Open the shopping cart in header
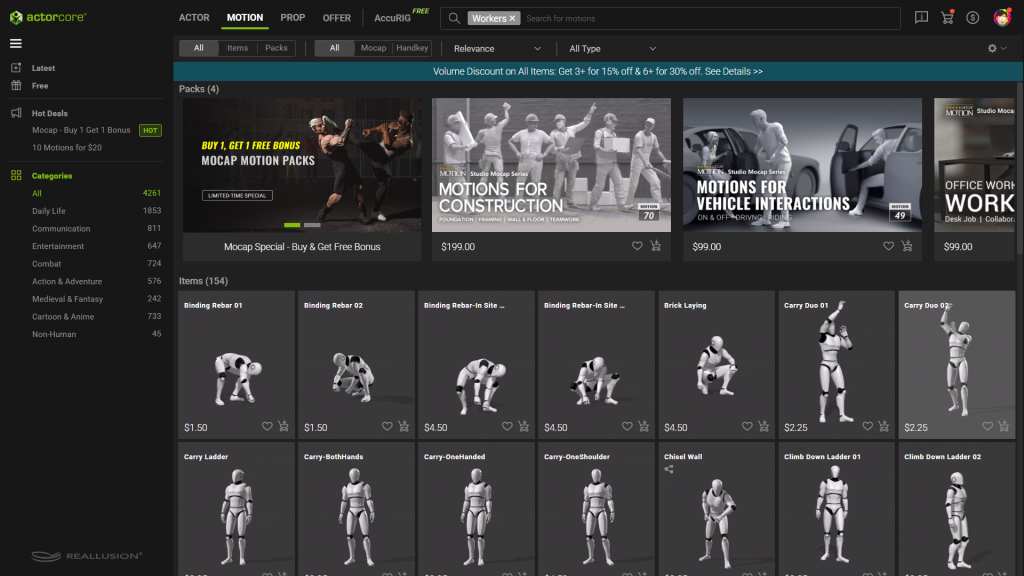This screenshot has width=1024, height=576. click(947, 18)
